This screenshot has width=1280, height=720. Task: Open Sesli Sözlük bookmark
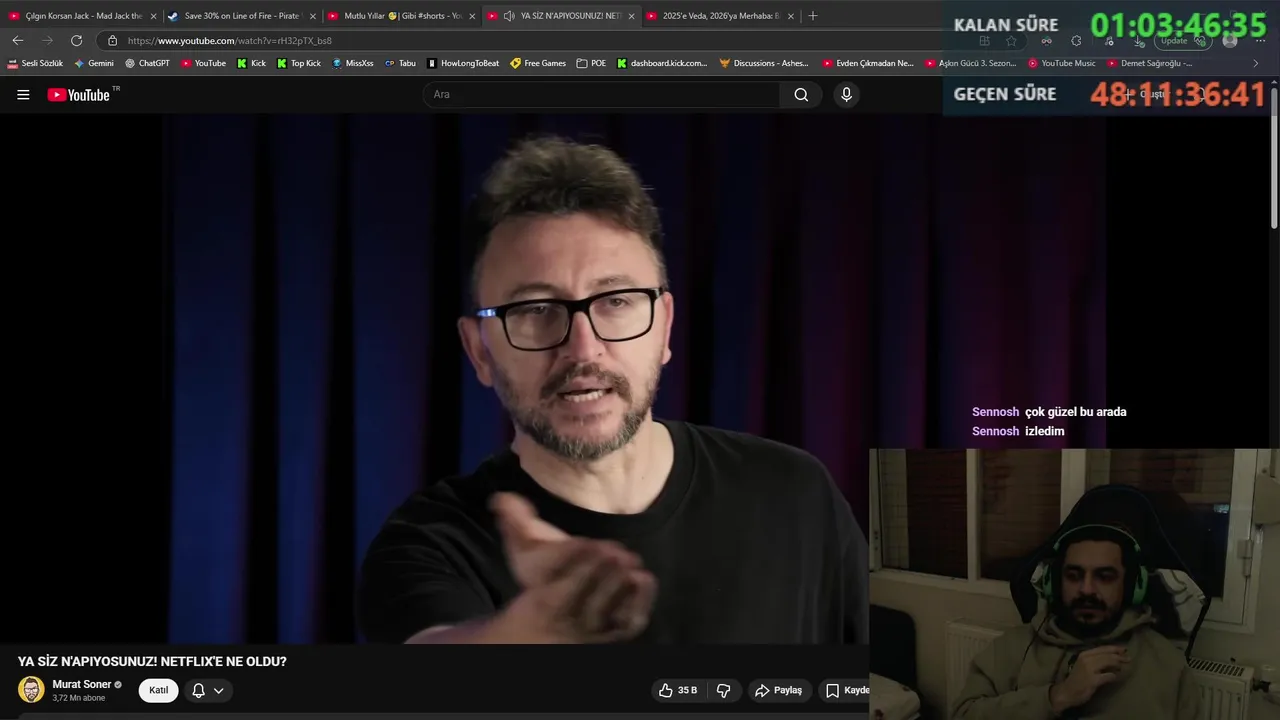(x=35, y=63)
